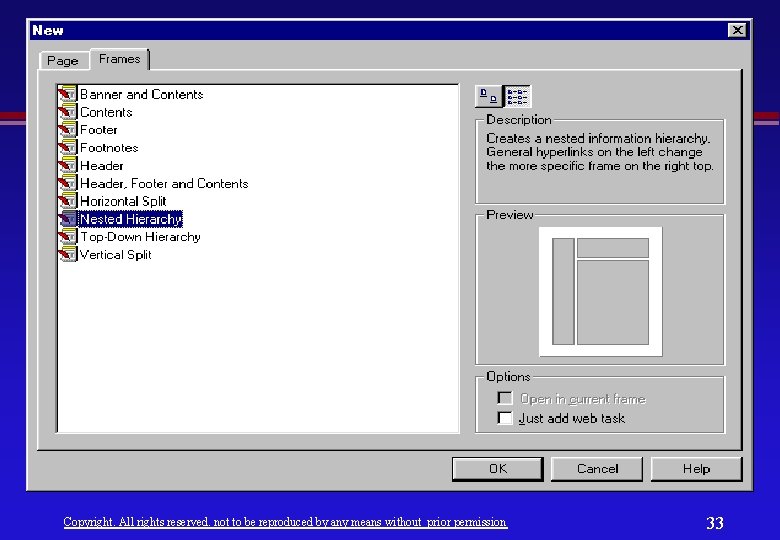This screenshot has height=540, width=780.
Task: Choose the Vertical Split template
Action: click(115, 255)
